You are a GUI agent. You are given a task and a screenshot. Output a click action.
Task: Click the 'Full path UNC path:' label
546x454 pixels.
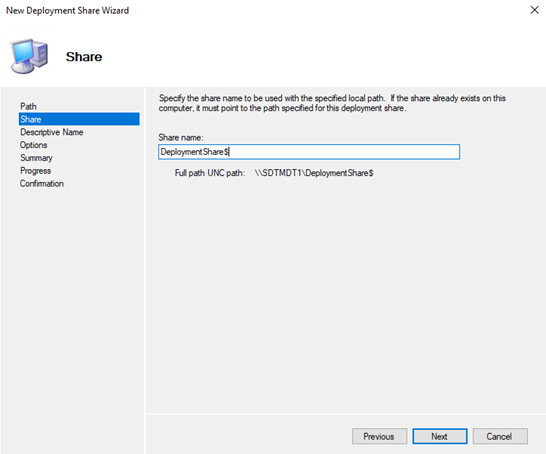210,173
